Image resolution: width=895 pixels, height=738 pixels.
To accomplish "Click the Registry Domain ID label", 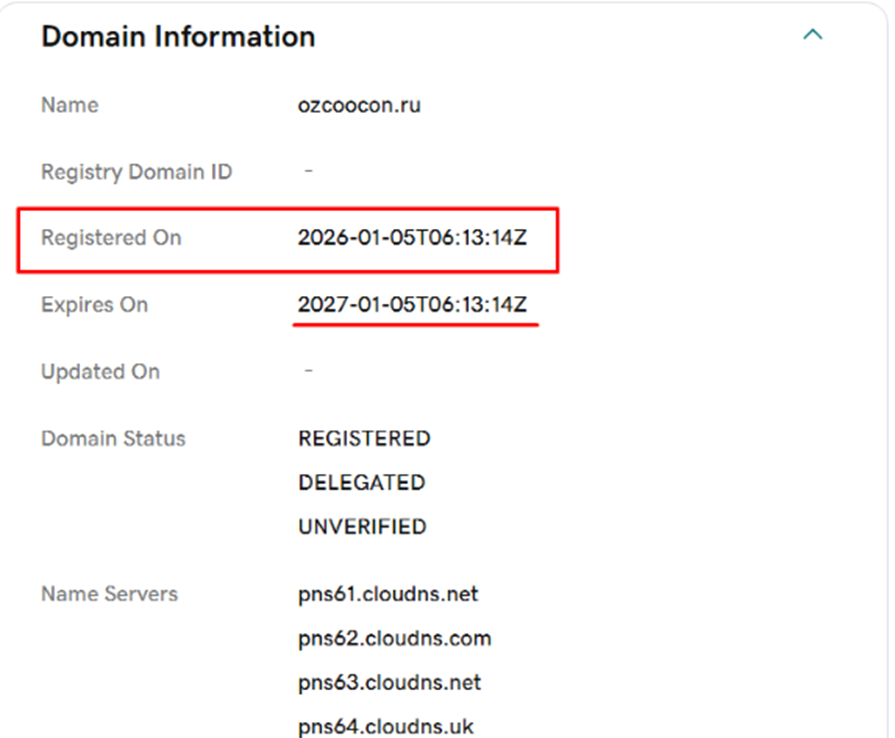I will 136,172.
